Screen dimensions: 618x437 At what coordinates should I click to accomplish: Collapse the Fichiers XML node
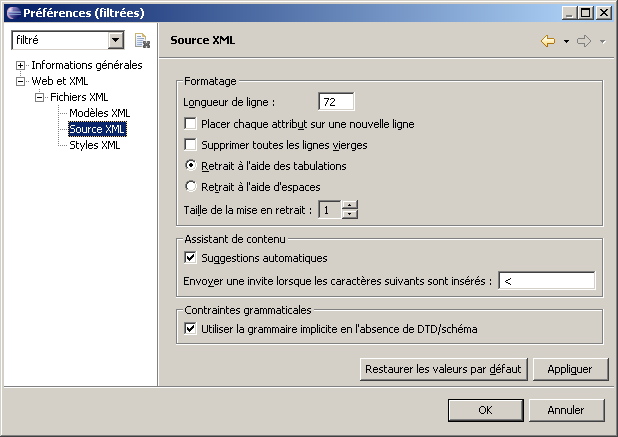(x=40, y=98)
